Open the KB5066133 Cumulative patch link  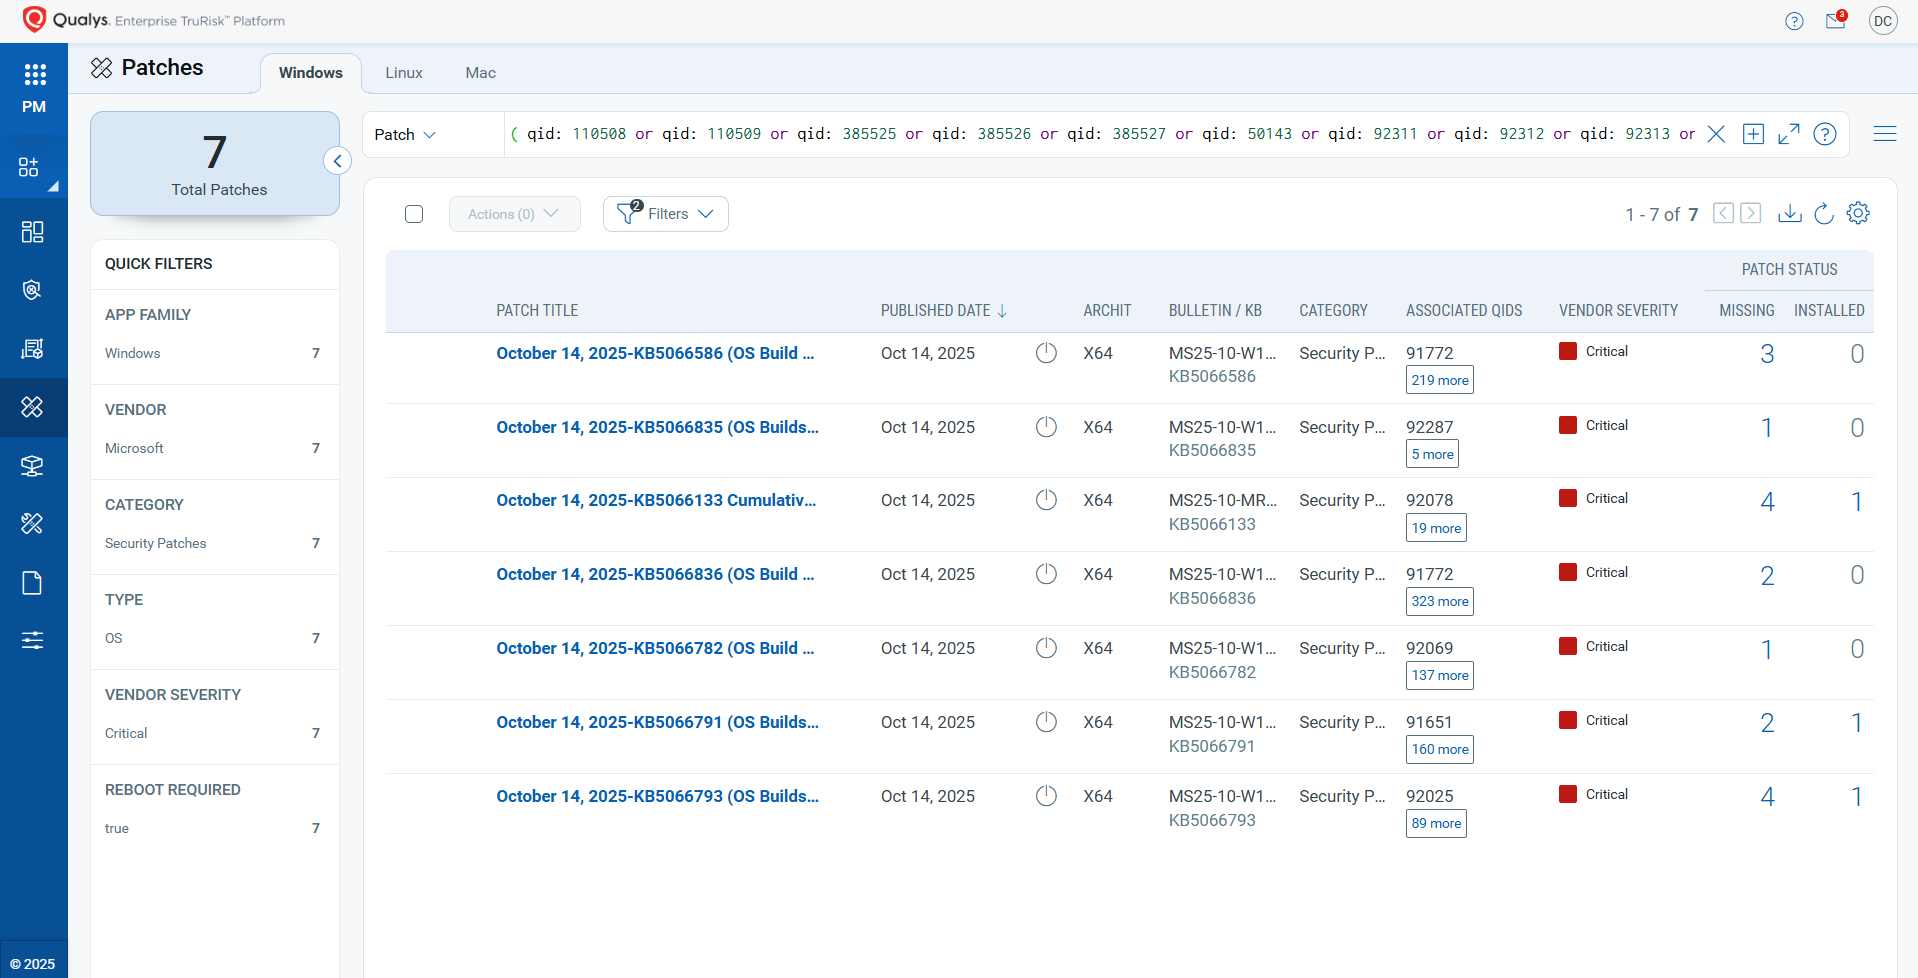655,500
